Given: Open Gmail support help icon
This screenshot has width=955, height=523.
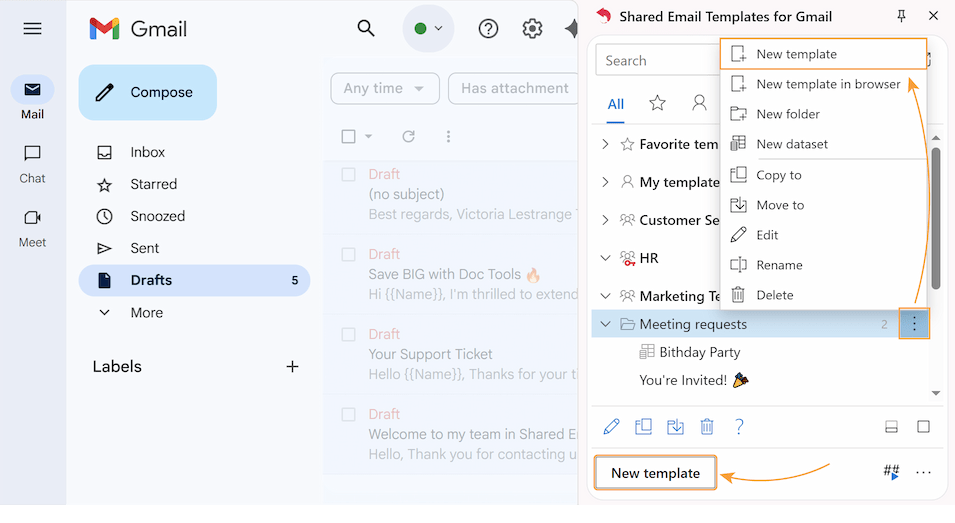Looking at the screenshot, I should (488, 29).
